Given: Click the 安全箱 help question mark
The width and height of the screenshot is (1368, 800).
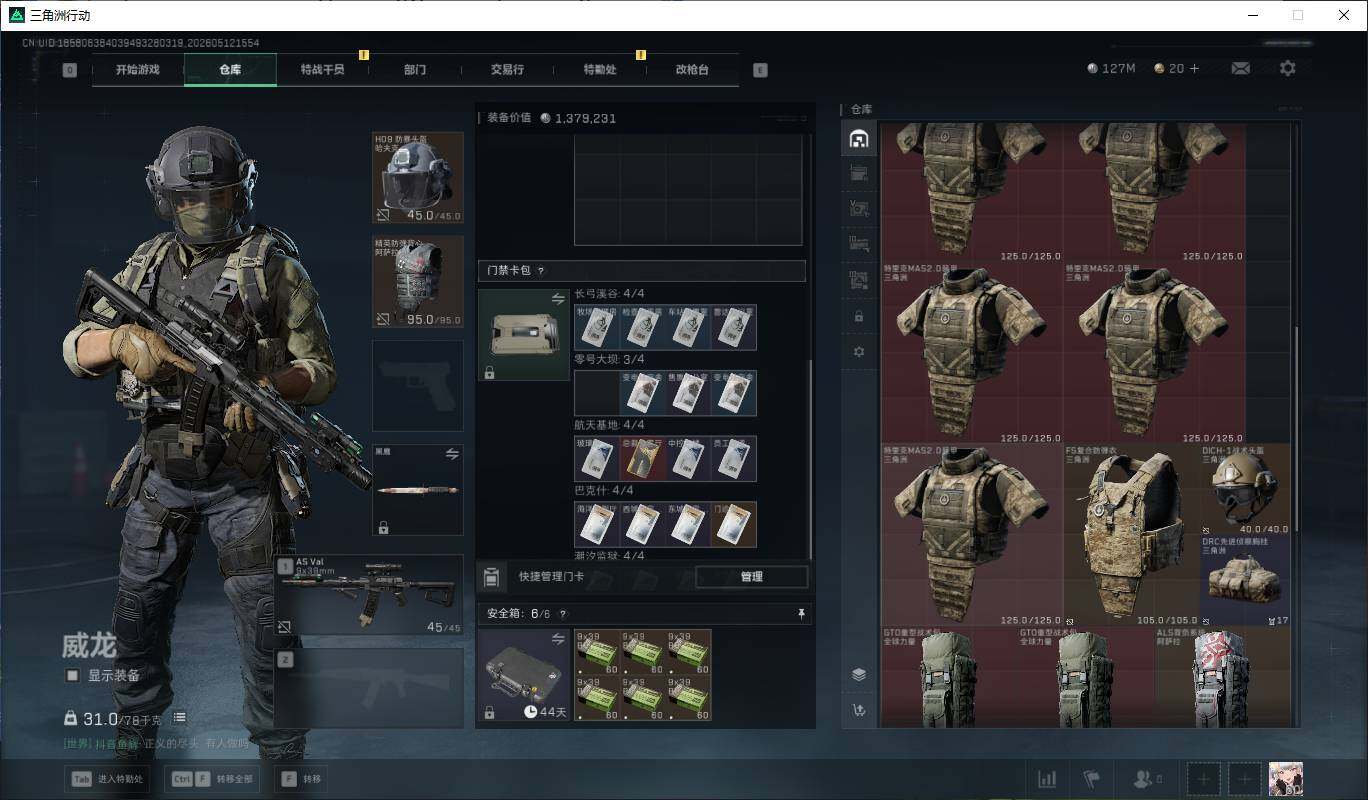Looking at the screenshot, I should [562, 614].
